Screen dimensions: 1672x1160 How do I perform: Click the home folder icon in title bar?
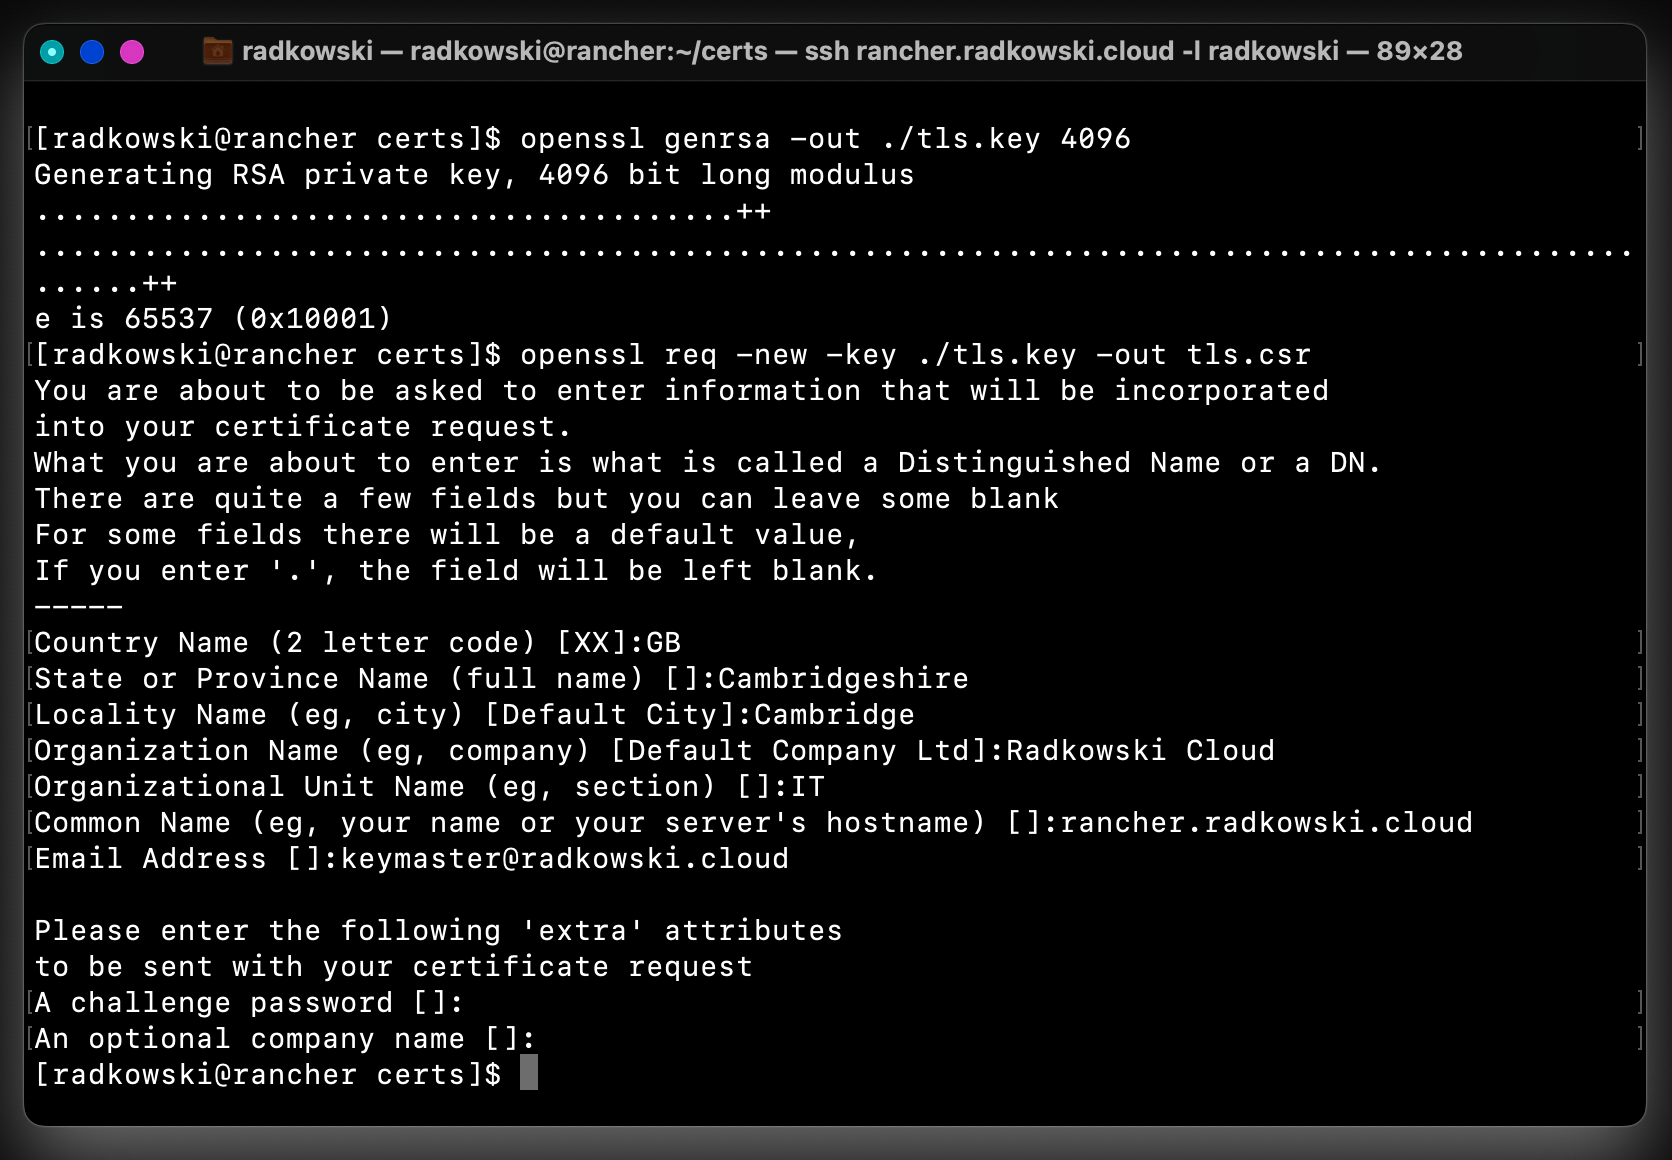217,51
